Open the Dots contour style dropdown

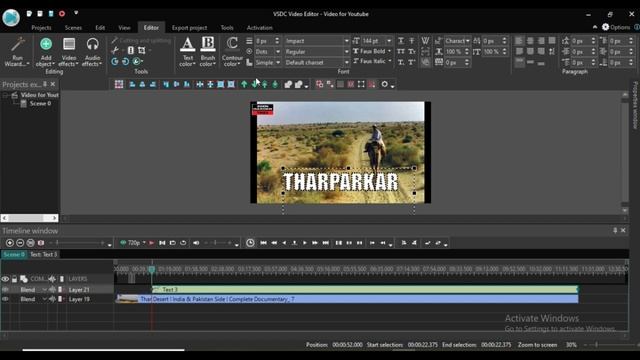(x=268, y=51)
